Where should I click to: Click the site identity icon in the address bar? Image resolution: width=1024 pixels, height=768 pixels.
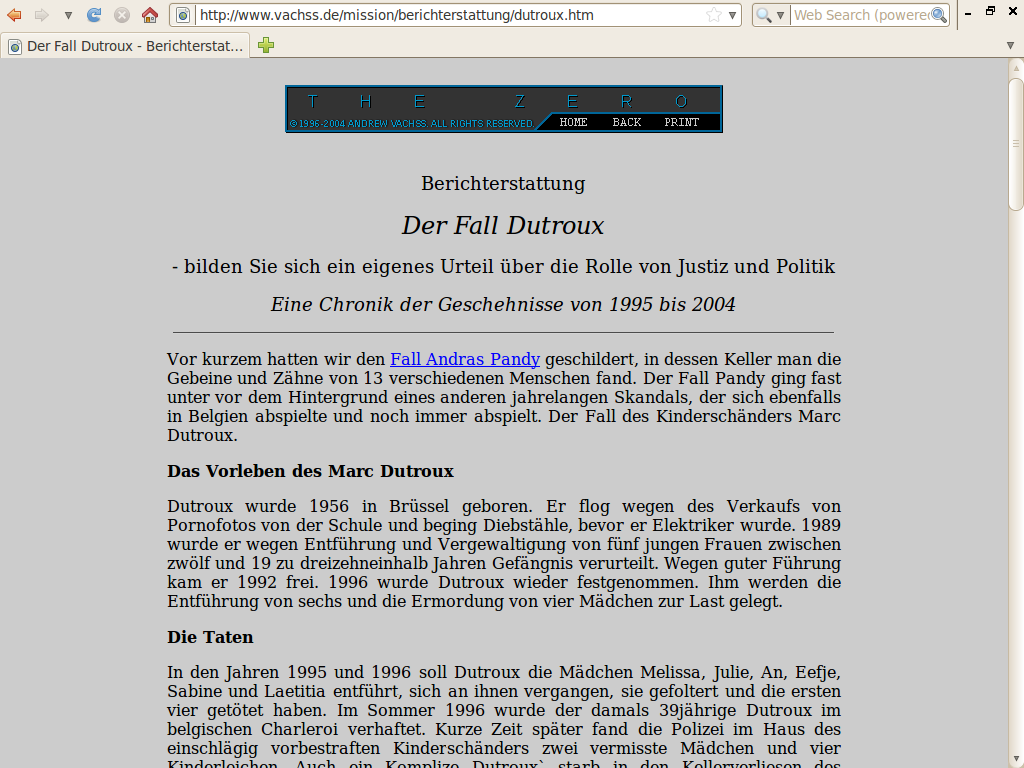[x=184, y=15]
